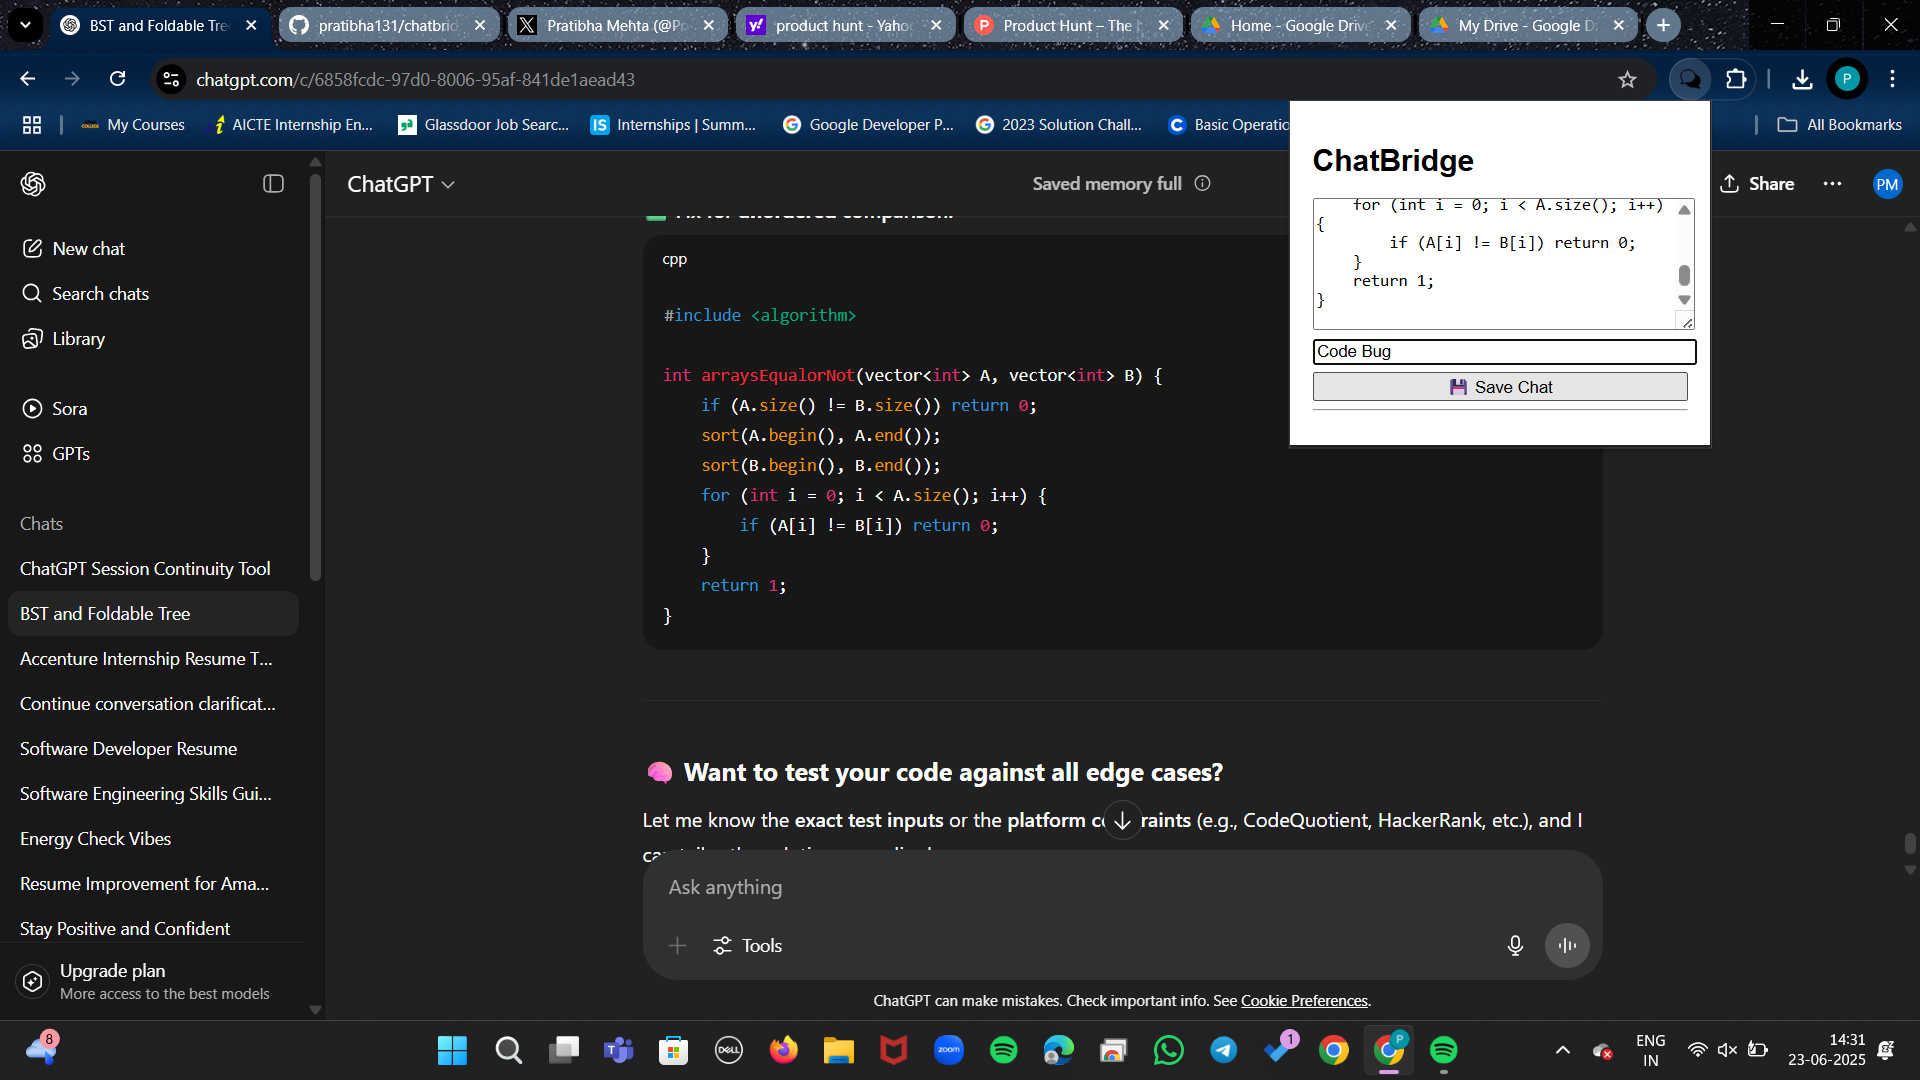Click the ChatBridge extension icon in toolbar
This screenshot has width=1920, height=1080.
coord(1690,79)
